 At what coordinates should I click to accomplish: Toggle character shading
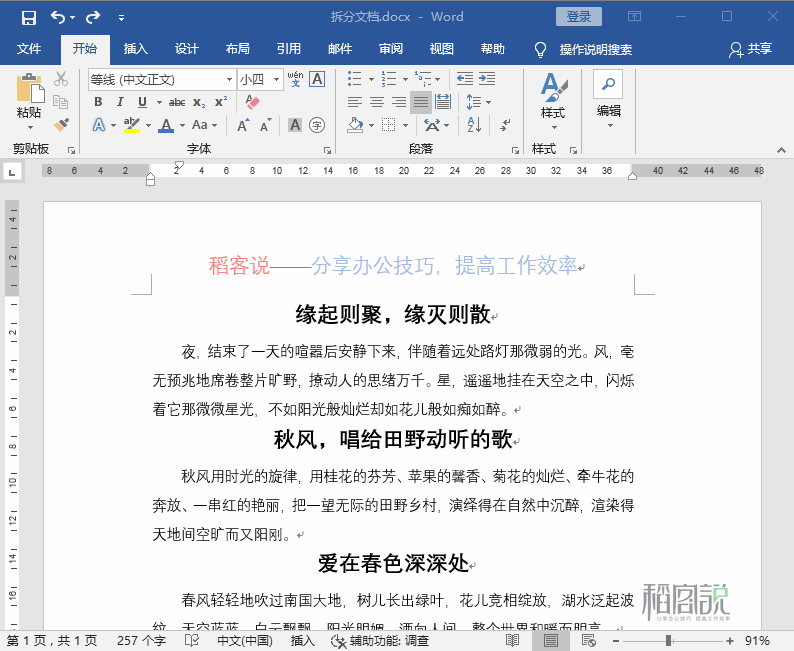coord(295,125)
